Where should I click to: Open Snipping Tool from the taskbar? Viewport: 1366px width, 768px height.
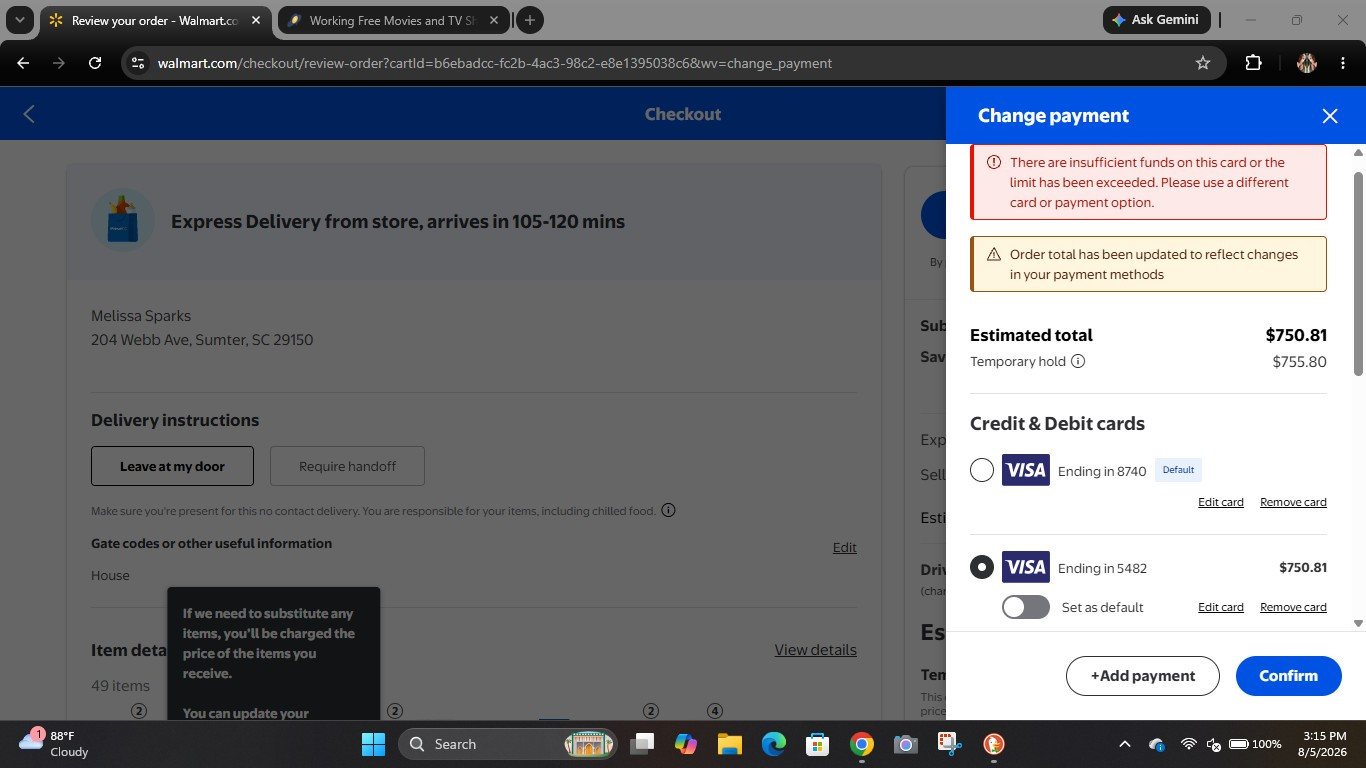(950, 744)
